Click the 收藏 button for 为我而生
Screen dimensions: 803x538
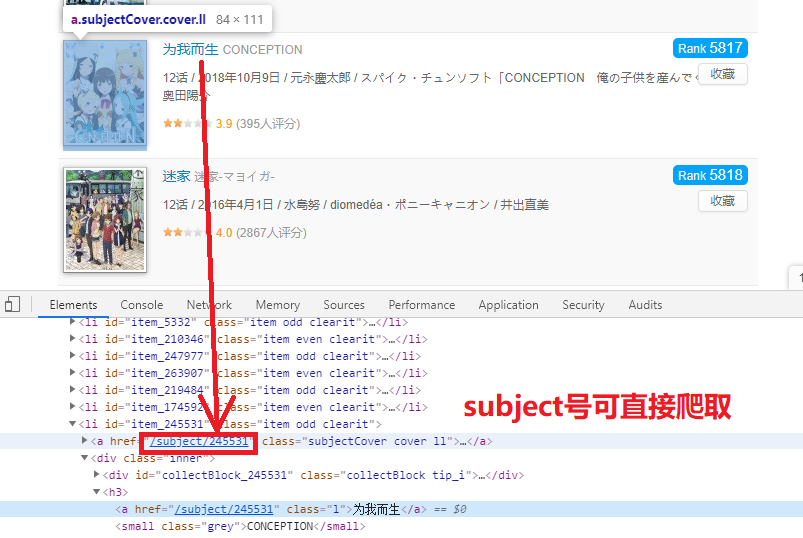pos(723,74)
